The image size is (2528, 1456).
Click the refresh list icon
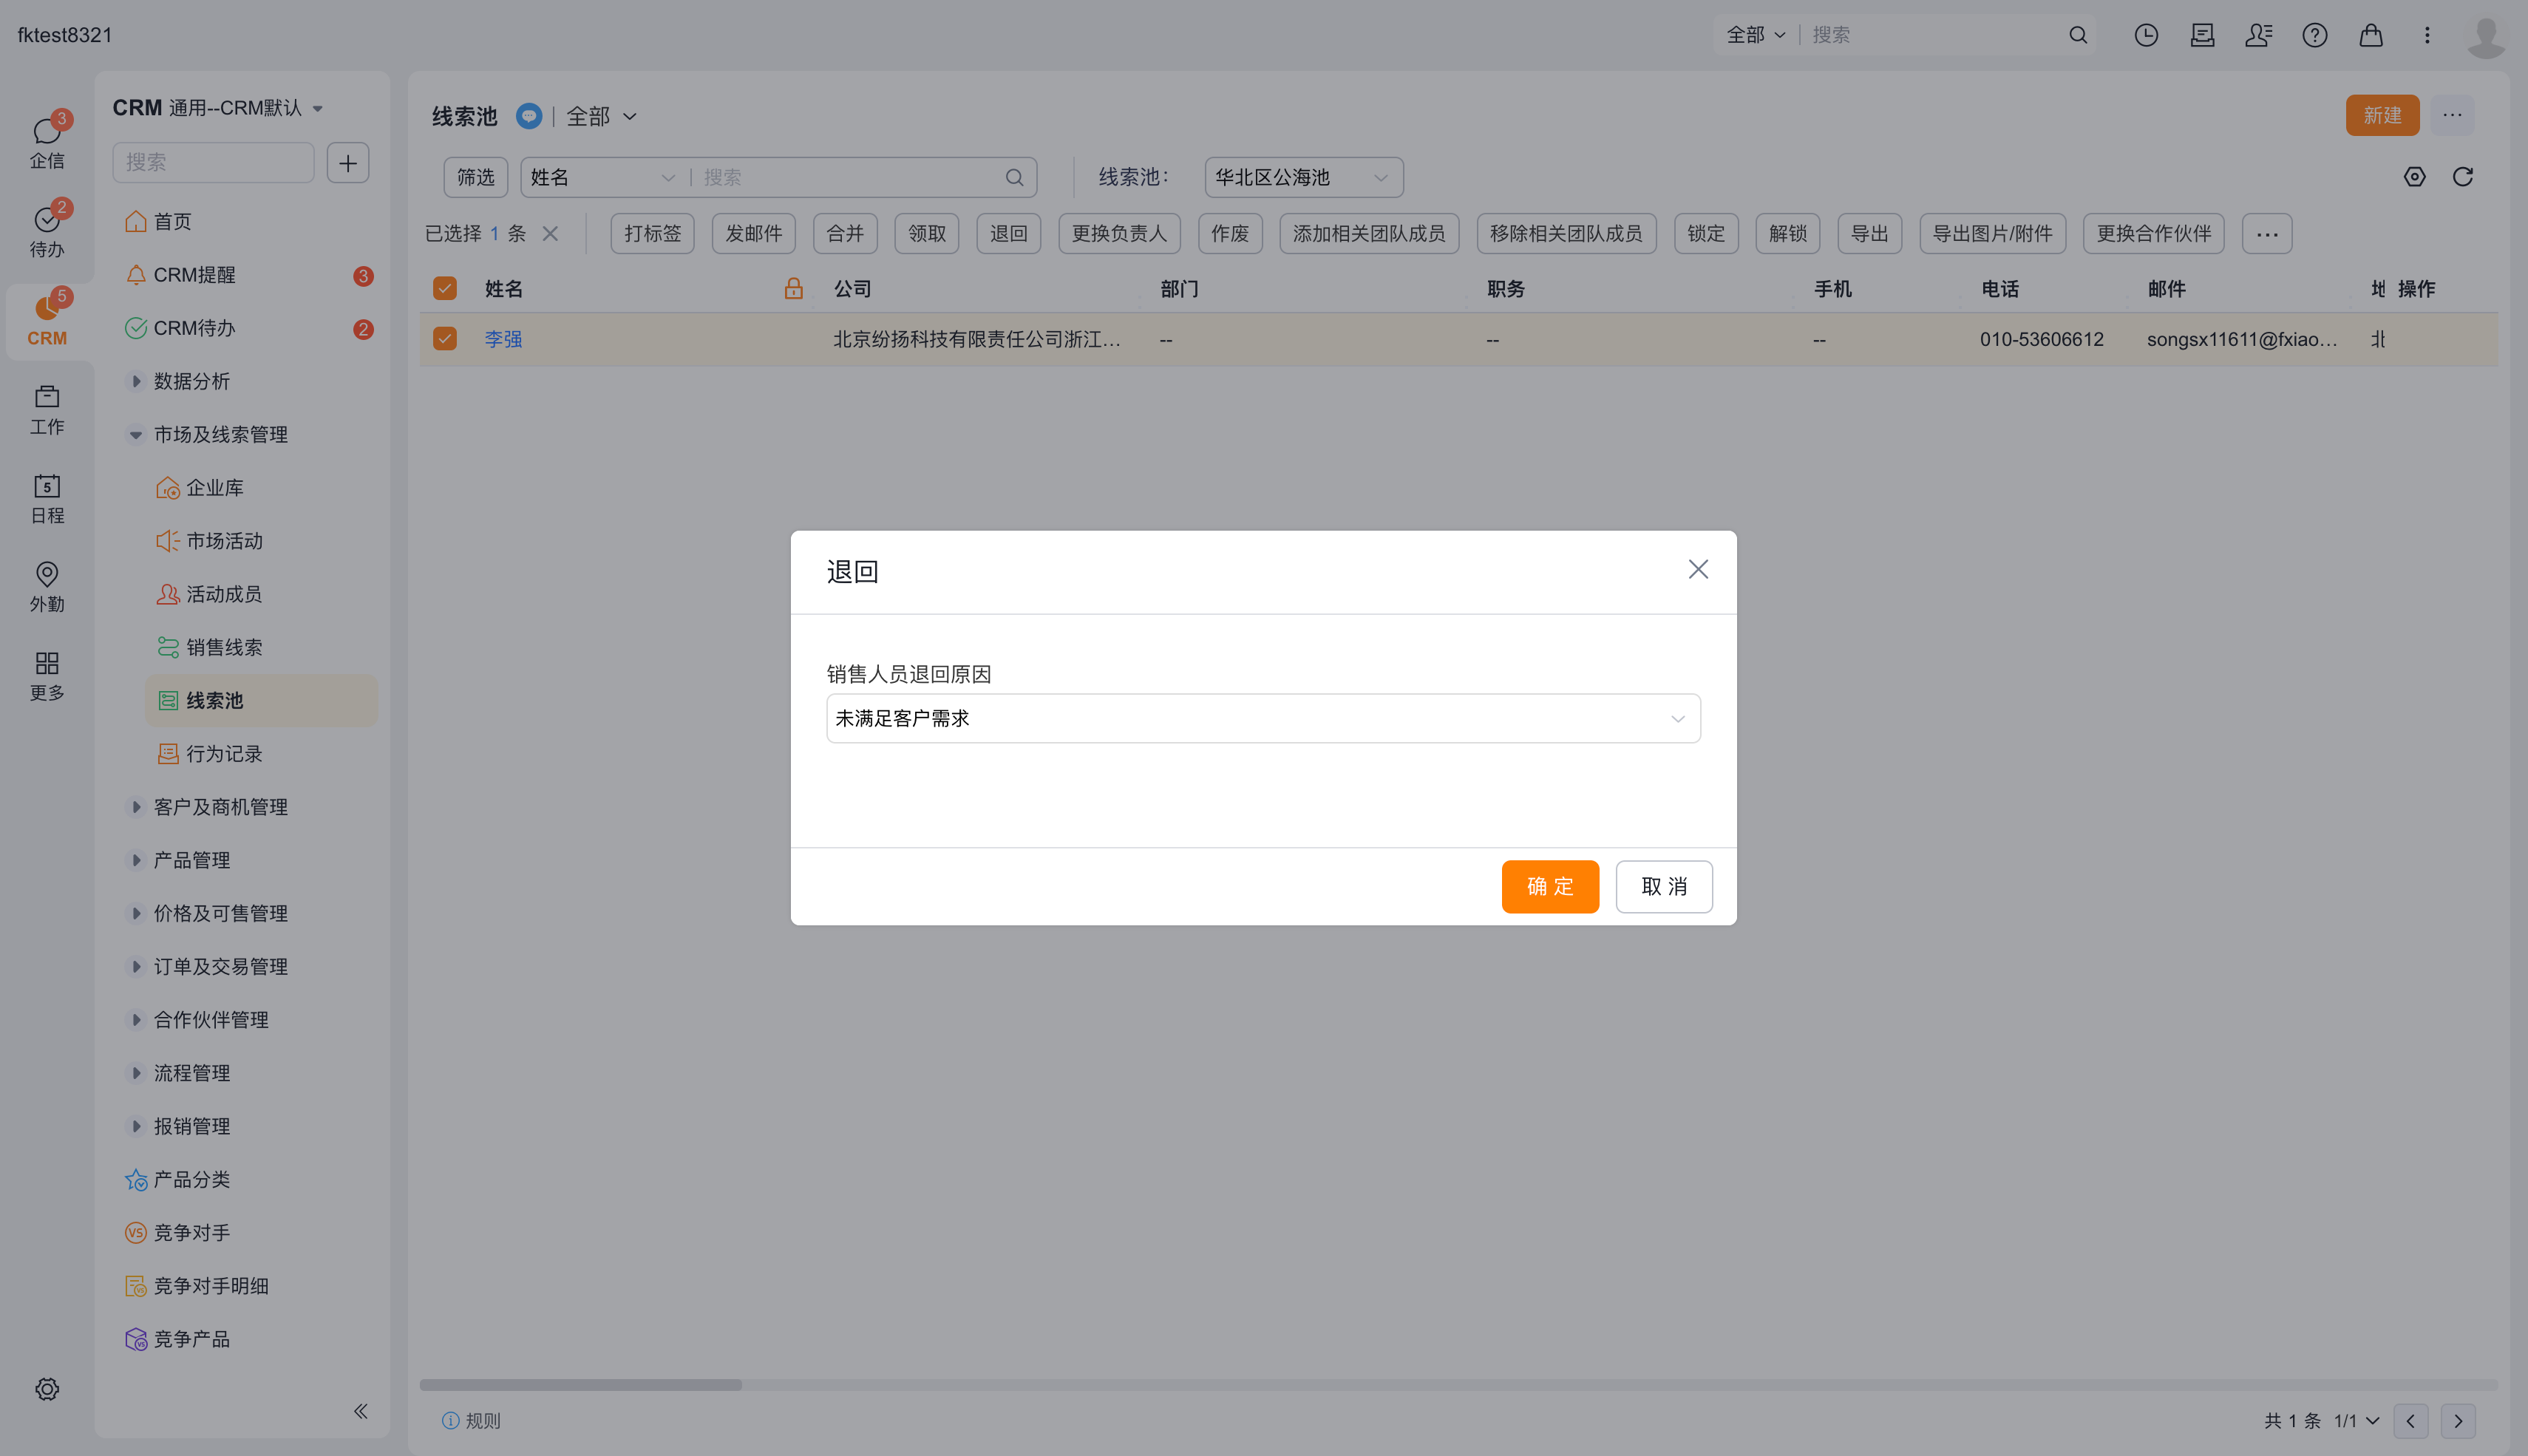pos(2463,177)
